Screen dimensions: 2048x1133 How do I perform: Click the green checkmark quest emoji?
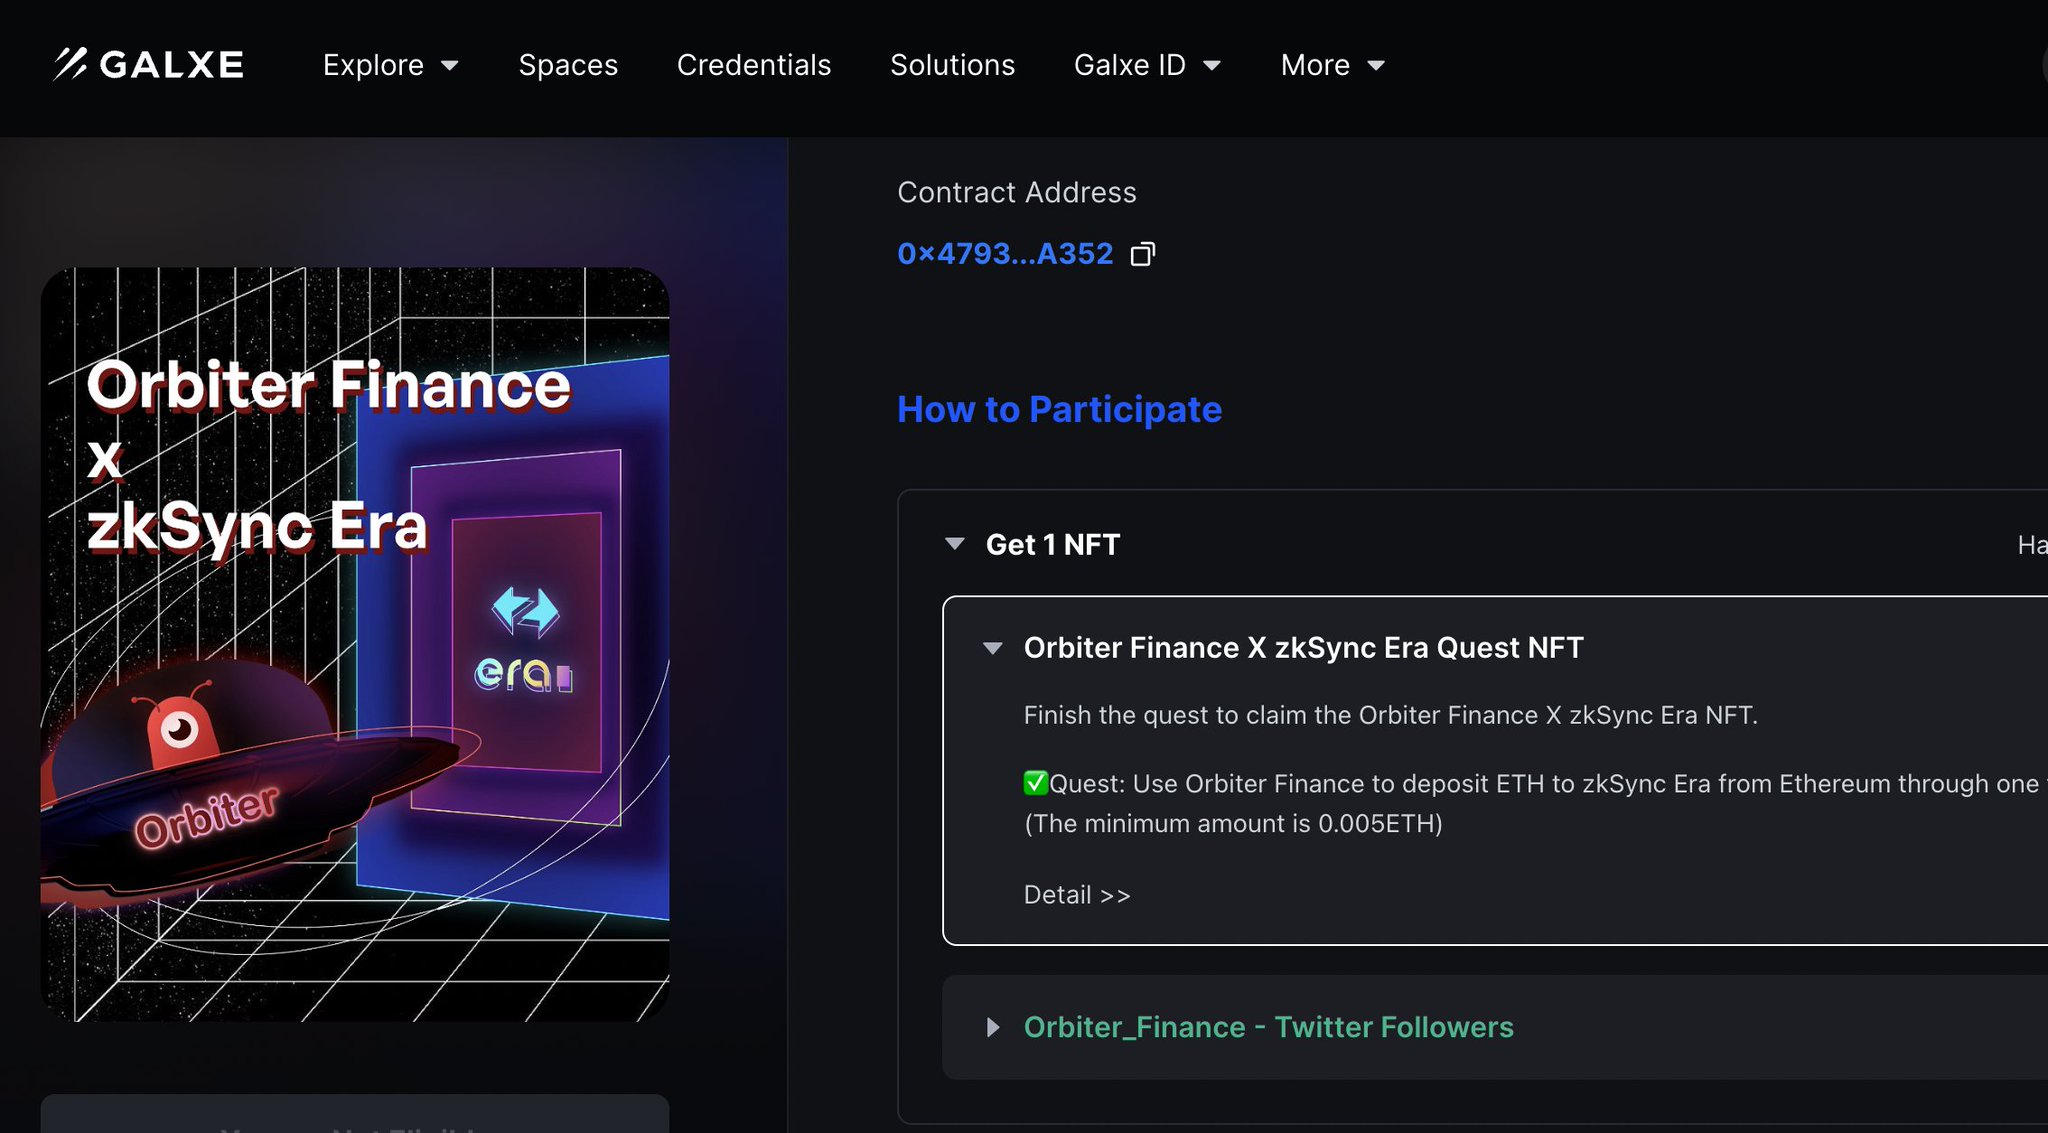pos(1035,783)
